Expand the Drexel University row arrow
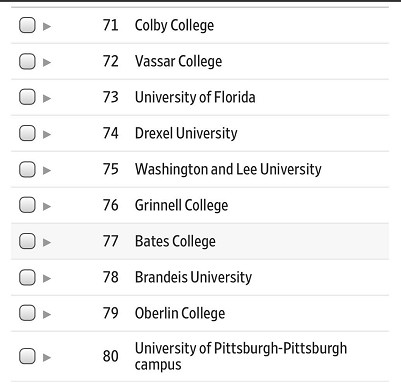This screenshot has width=401, height=384. pos(47,134)
